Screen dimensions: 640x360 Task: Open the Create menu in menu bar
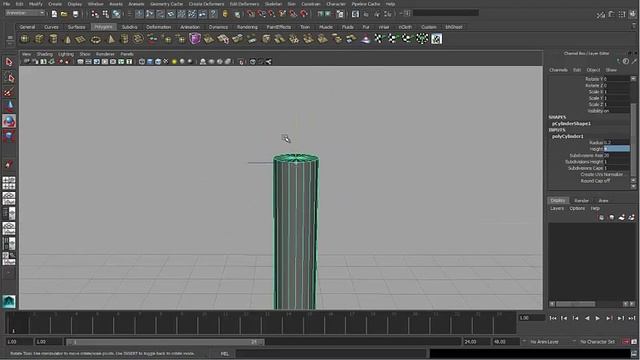point(55,4)
